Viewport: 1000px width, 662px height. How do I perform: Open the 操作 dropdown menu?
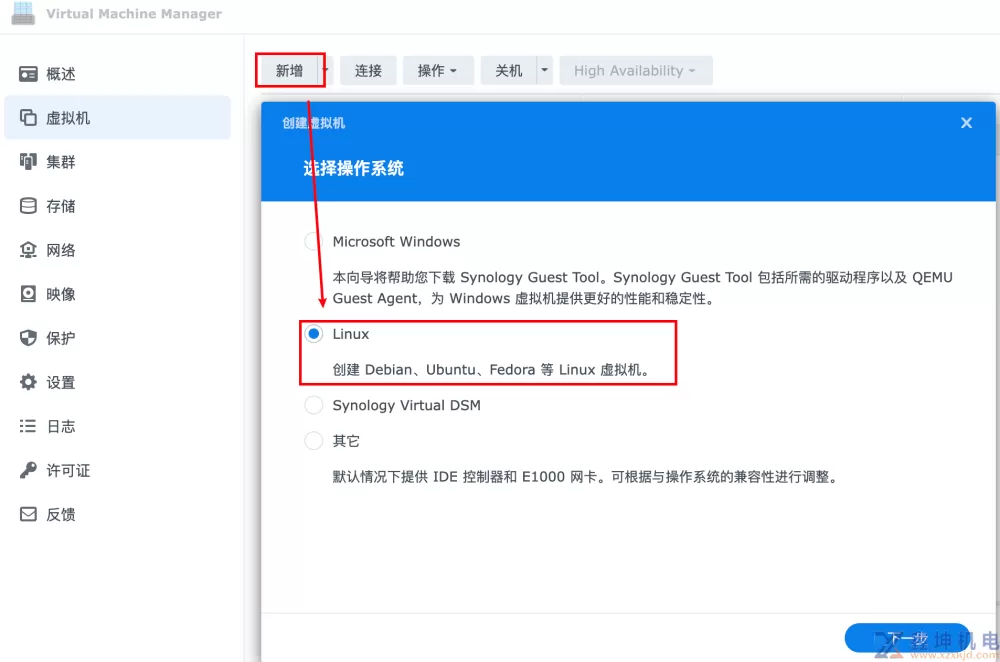438,70
